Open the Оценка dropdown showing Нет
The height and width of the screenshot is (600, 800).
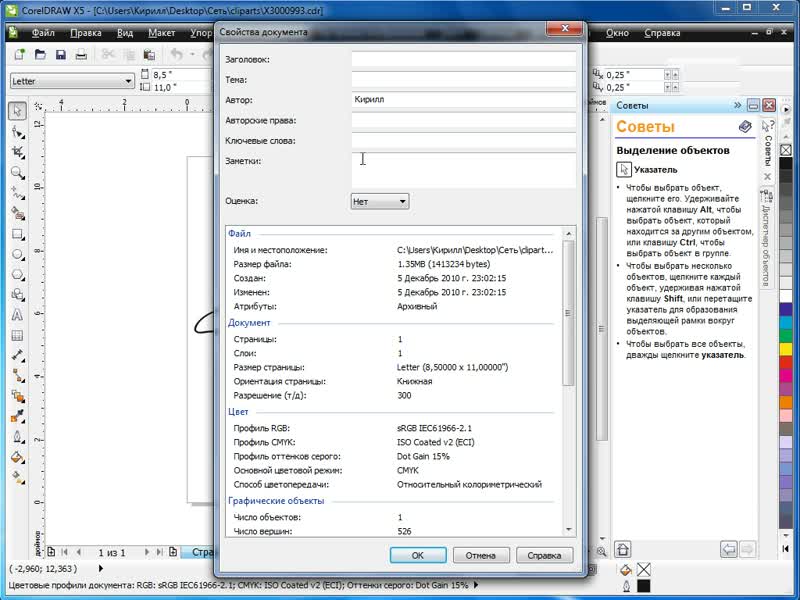pos(380,202)
